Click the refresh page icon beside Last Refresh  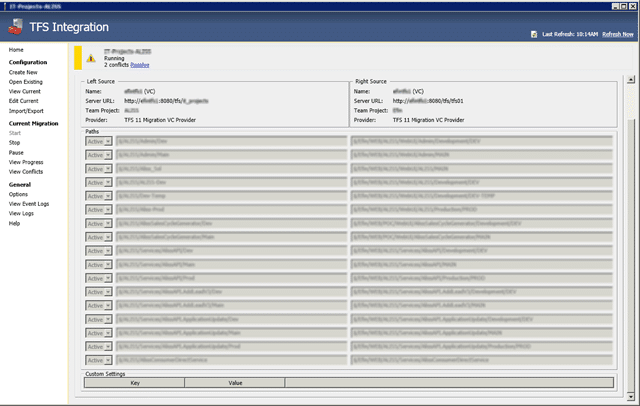pos(534,34)
